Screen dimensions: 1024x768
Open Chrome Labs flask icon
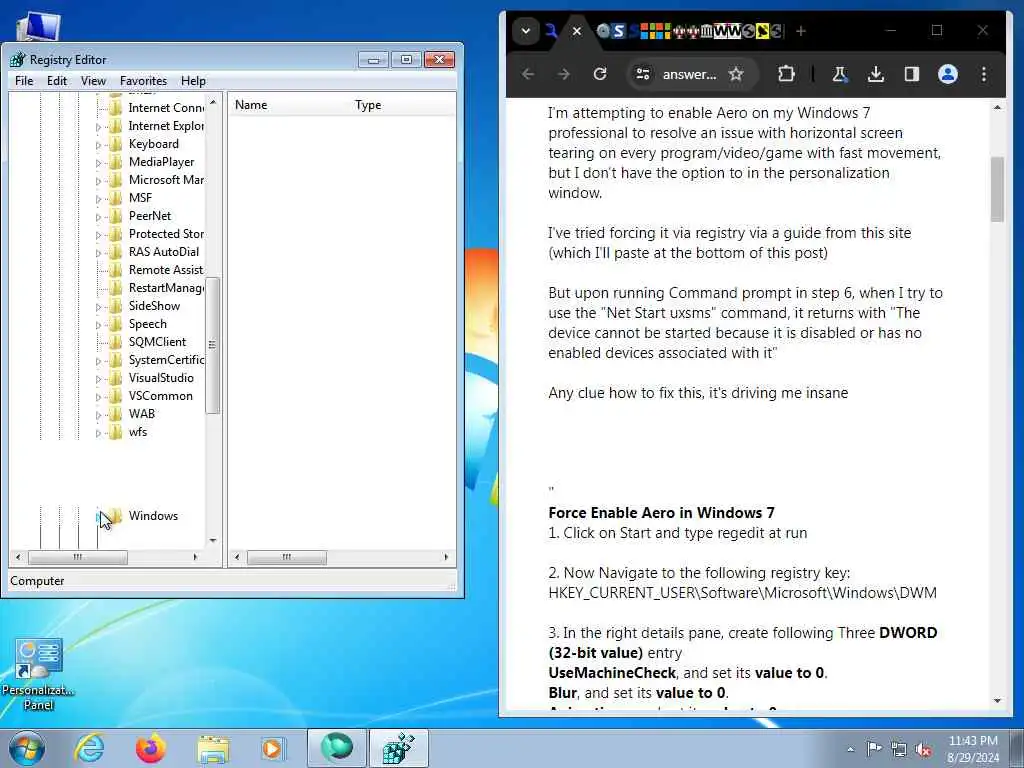pyautogui.click(x=840, y=74)
